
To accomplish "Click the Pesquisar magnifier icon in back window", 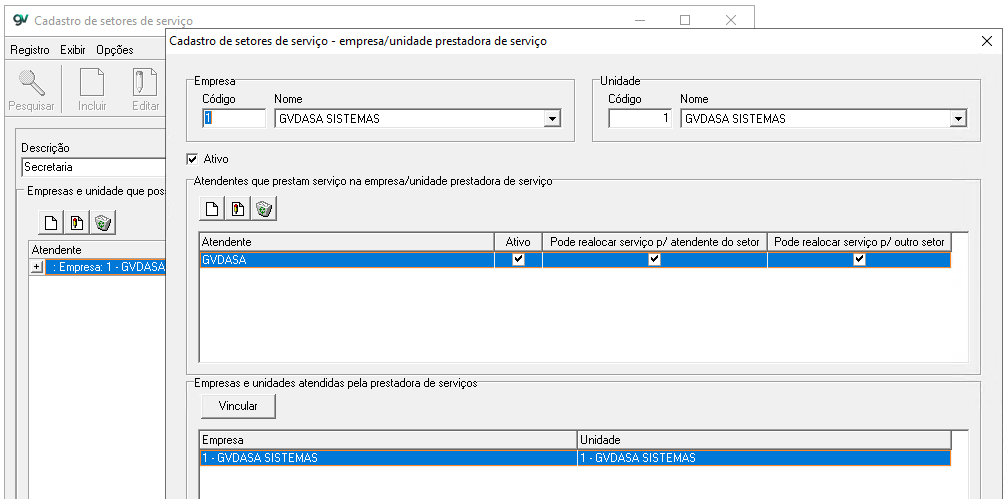I will pos(31,83).
